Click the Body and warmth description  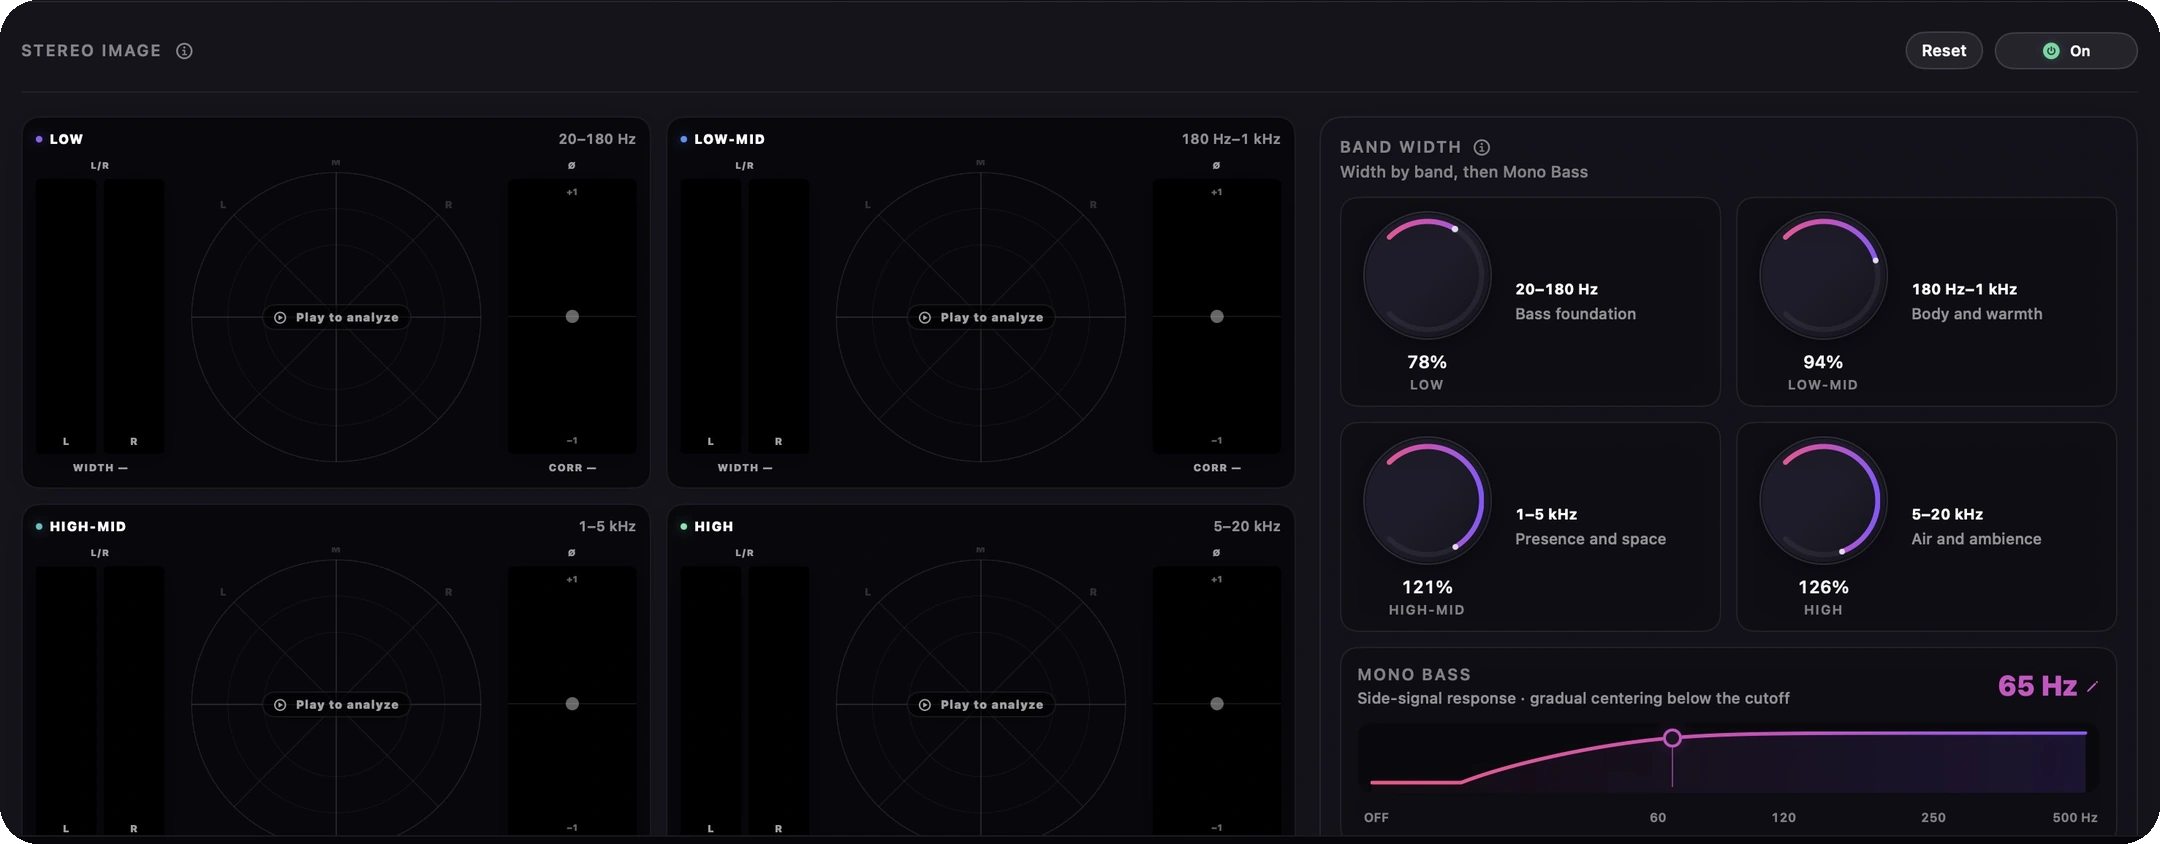[x=1976, y=314]
